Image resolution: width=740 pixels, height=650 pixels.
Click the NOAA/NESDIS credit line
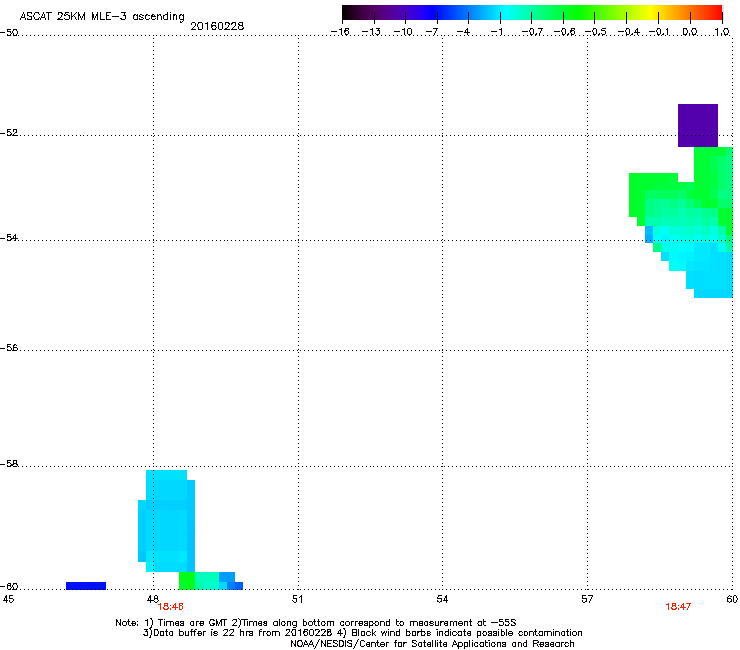point(432,644)
